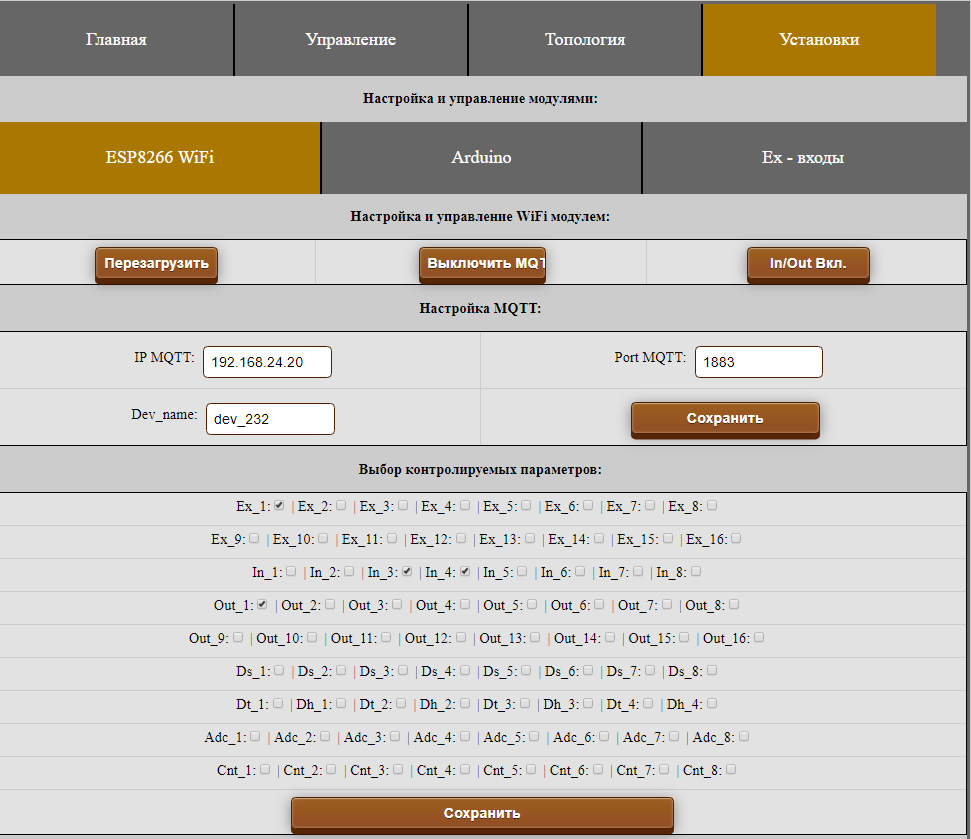Enable the Ds_1 checkbox
The height and width of the screenshot is (839, 971).
(x=279, y=670)
